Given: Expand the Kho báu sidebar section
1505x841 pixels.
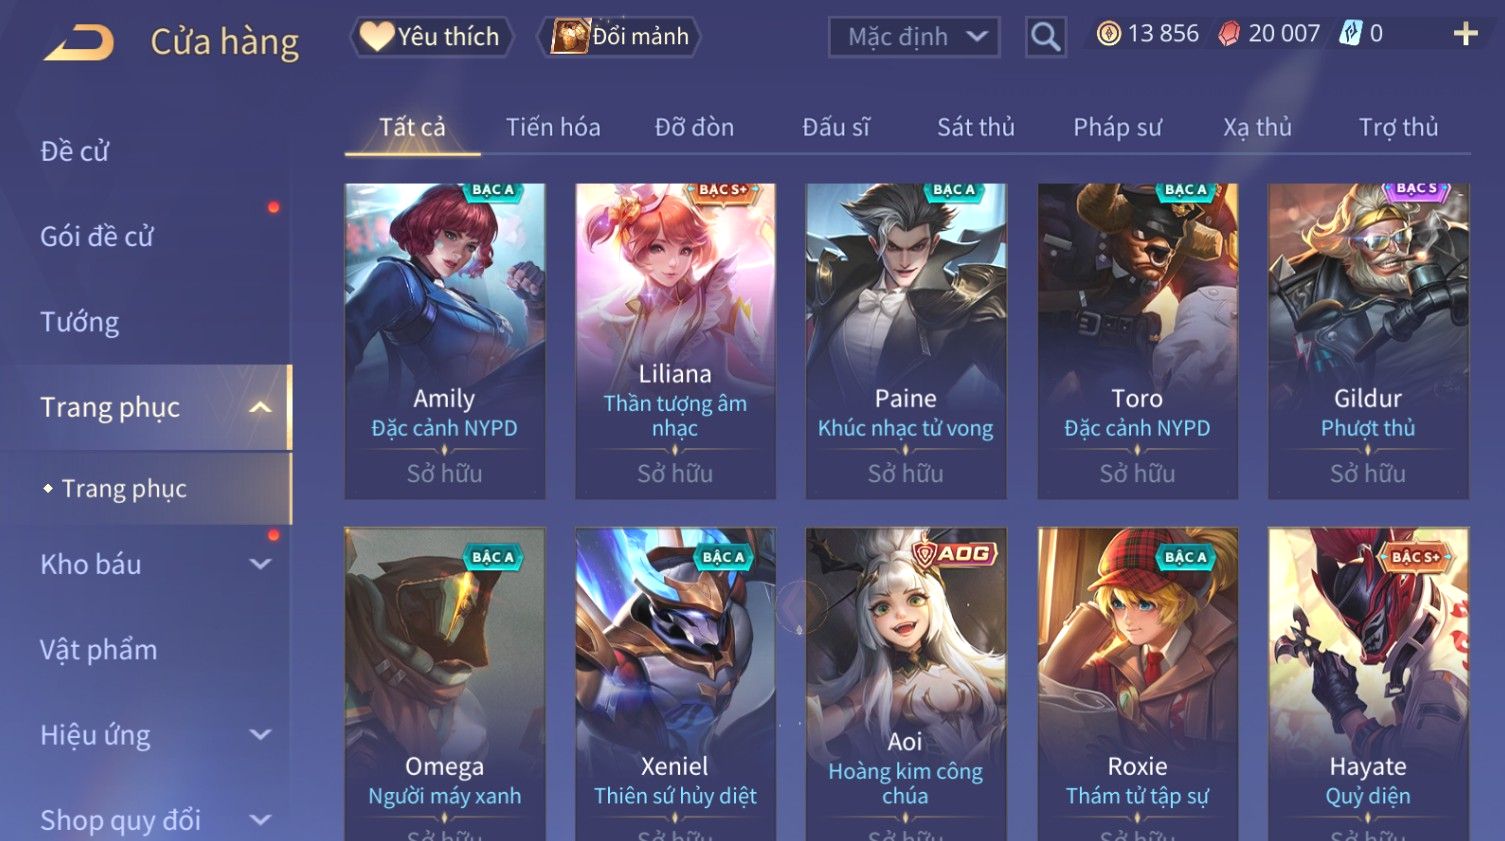Looking at the screenshot, I should [x=260, y=564].
